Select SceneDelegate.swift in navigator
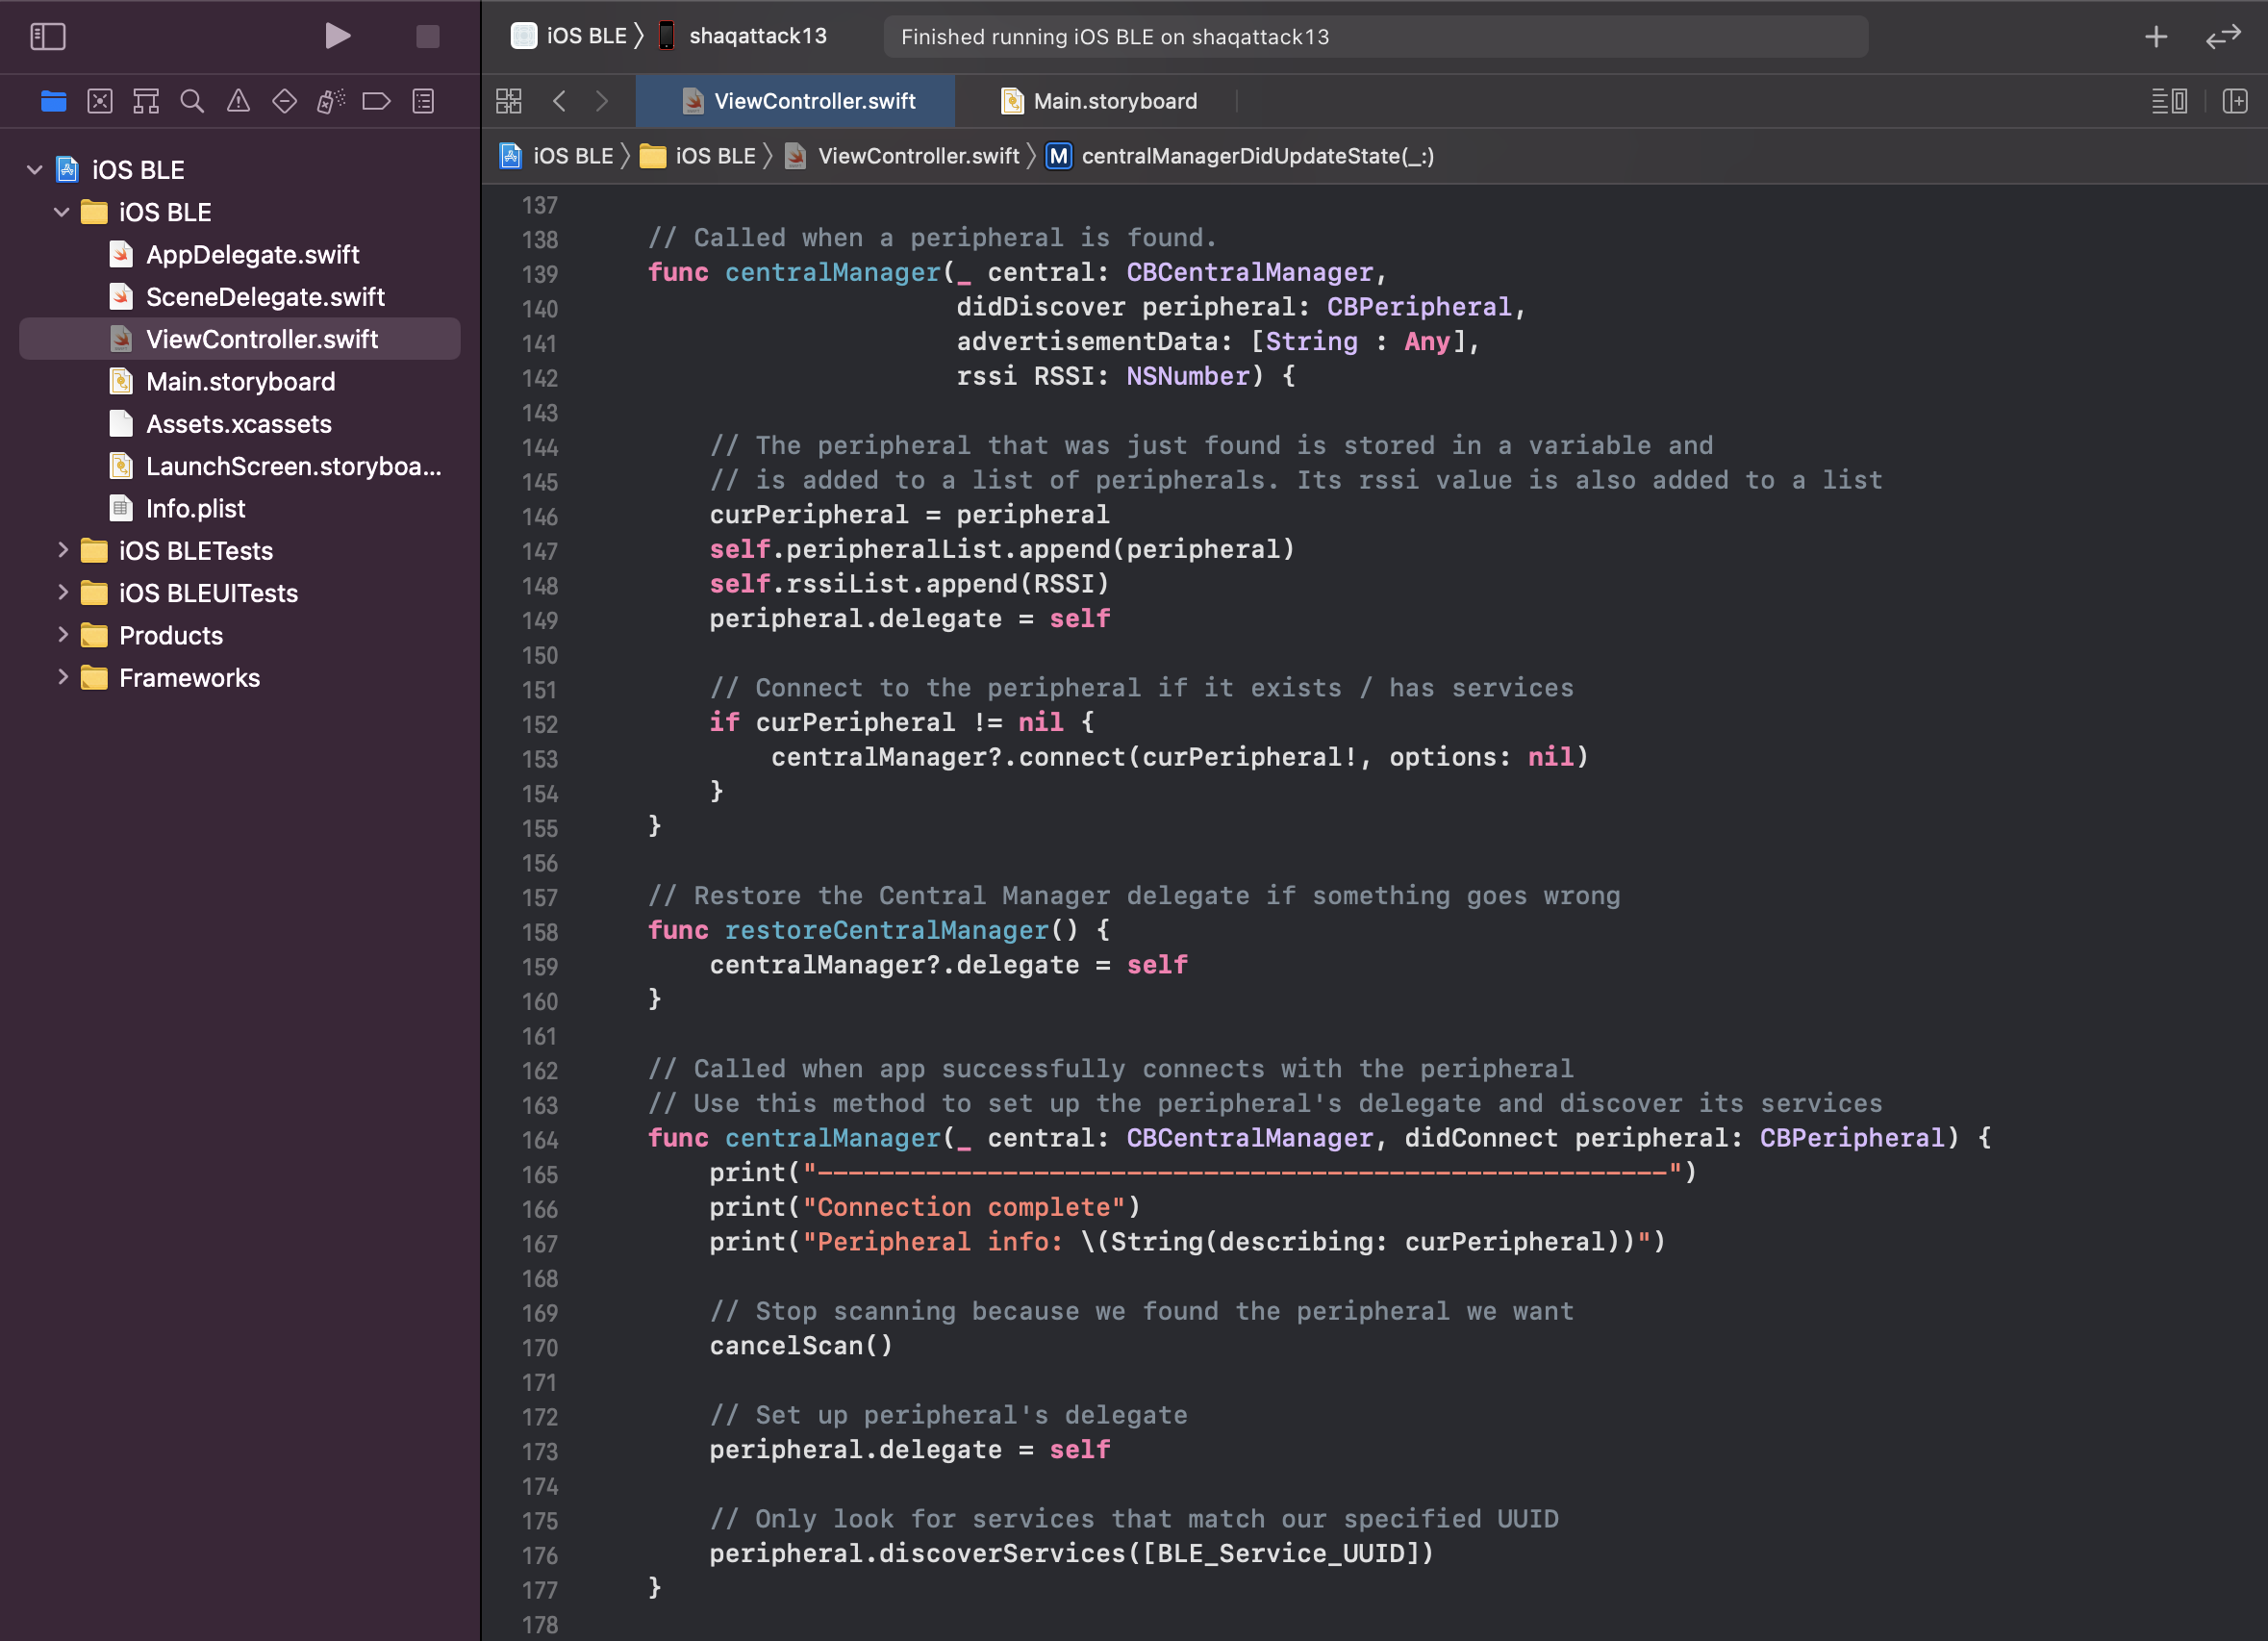The height and width of the screenshot is (1641, 2268). click(x=240, y=297)
